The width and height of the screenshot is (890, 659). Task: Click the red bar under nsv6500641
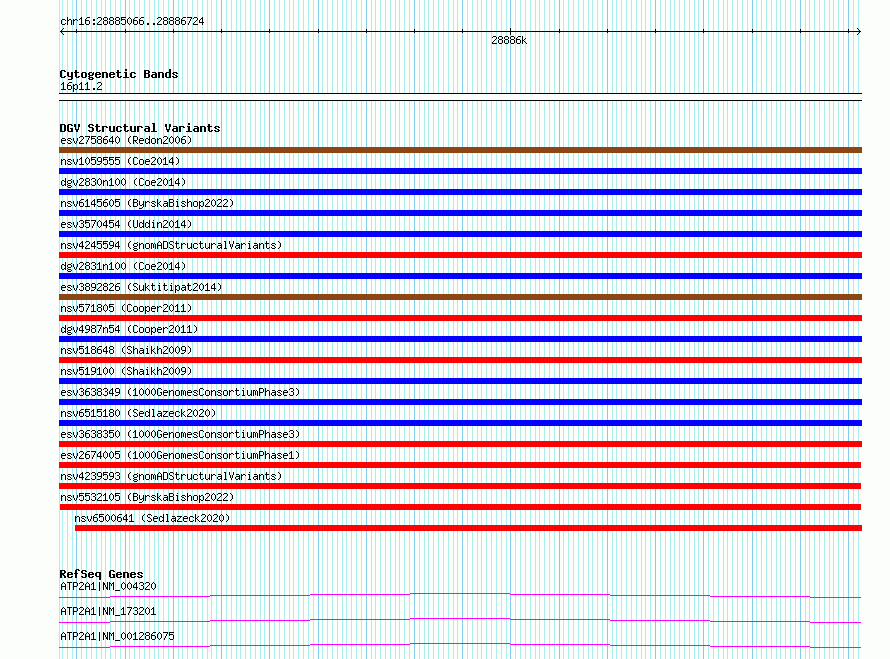468,528
